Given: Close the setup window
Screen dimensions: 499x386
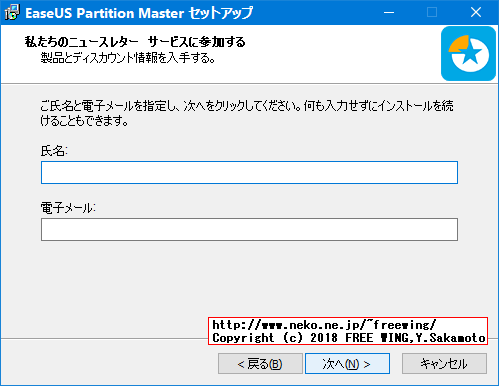Looking at the screenshot, I should point(476,13).
